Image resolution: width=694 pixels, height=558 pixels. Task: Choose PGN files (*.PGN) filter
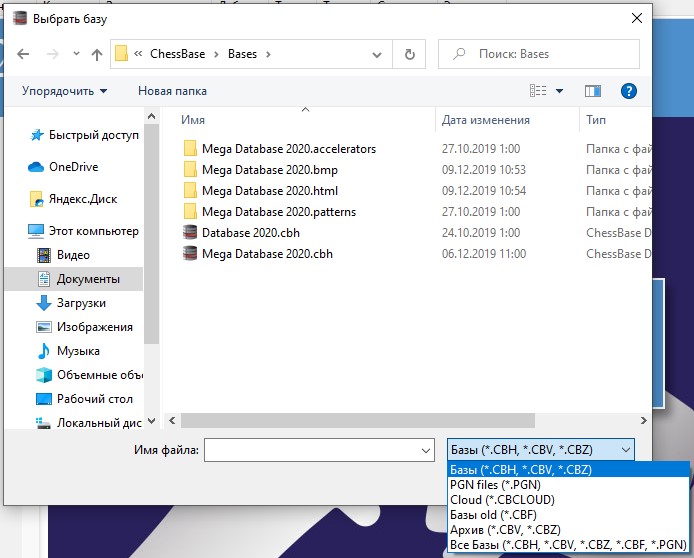(569, 485)
